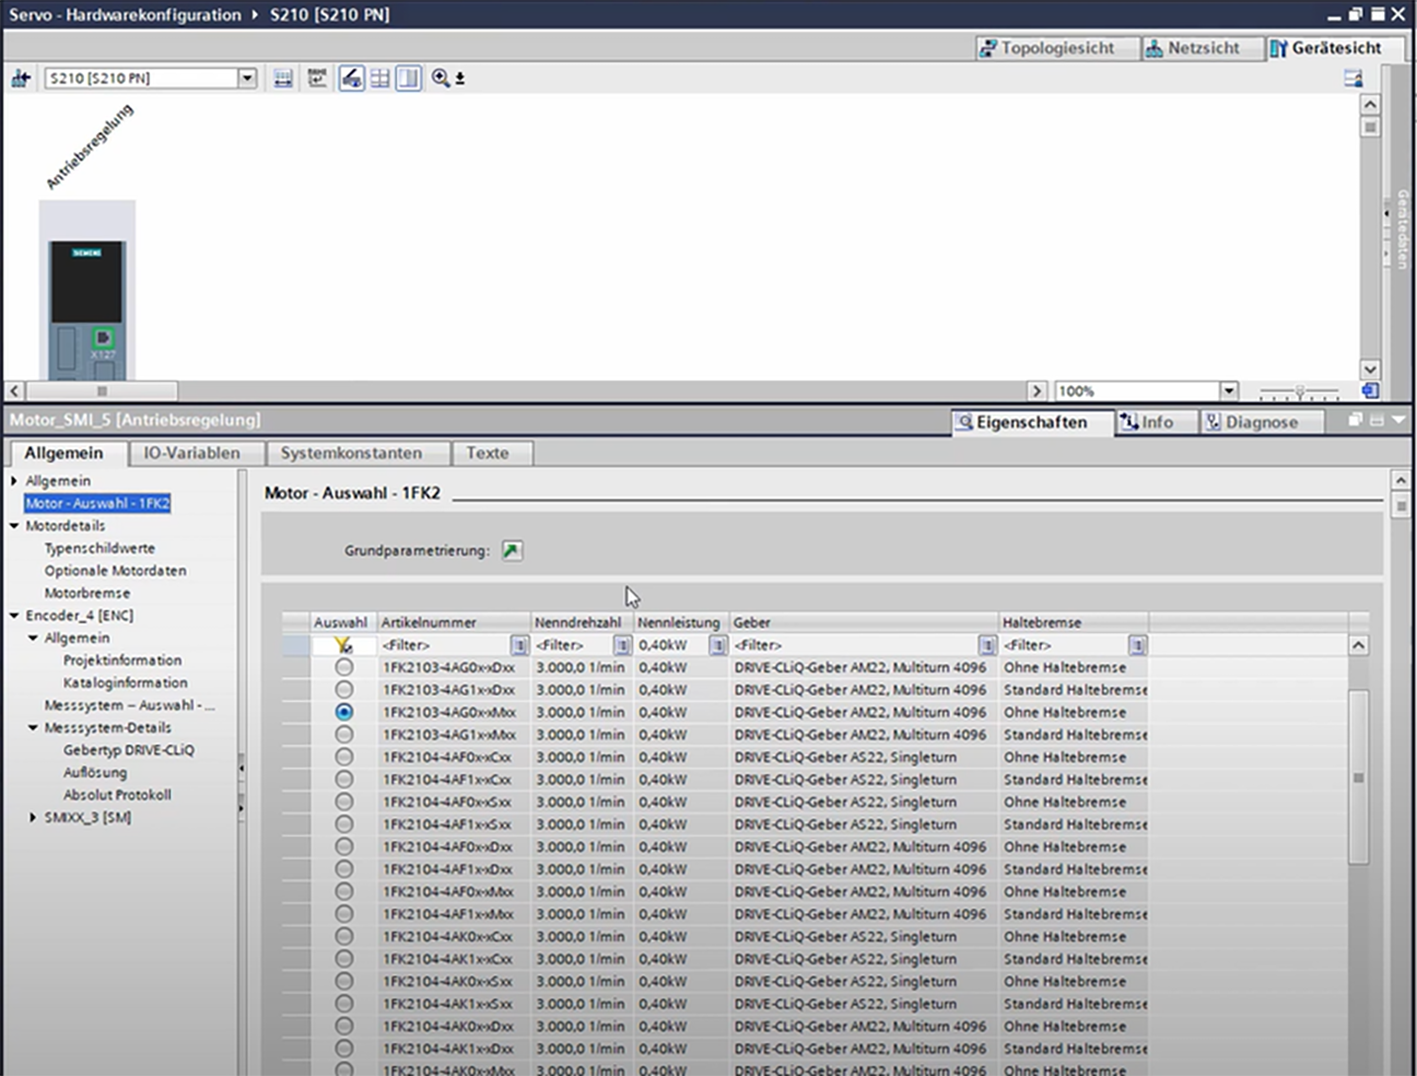Open the 100% zoom level dropdown
Viewport: 1417px width, 1076px height.
[x=1229, y=391]
